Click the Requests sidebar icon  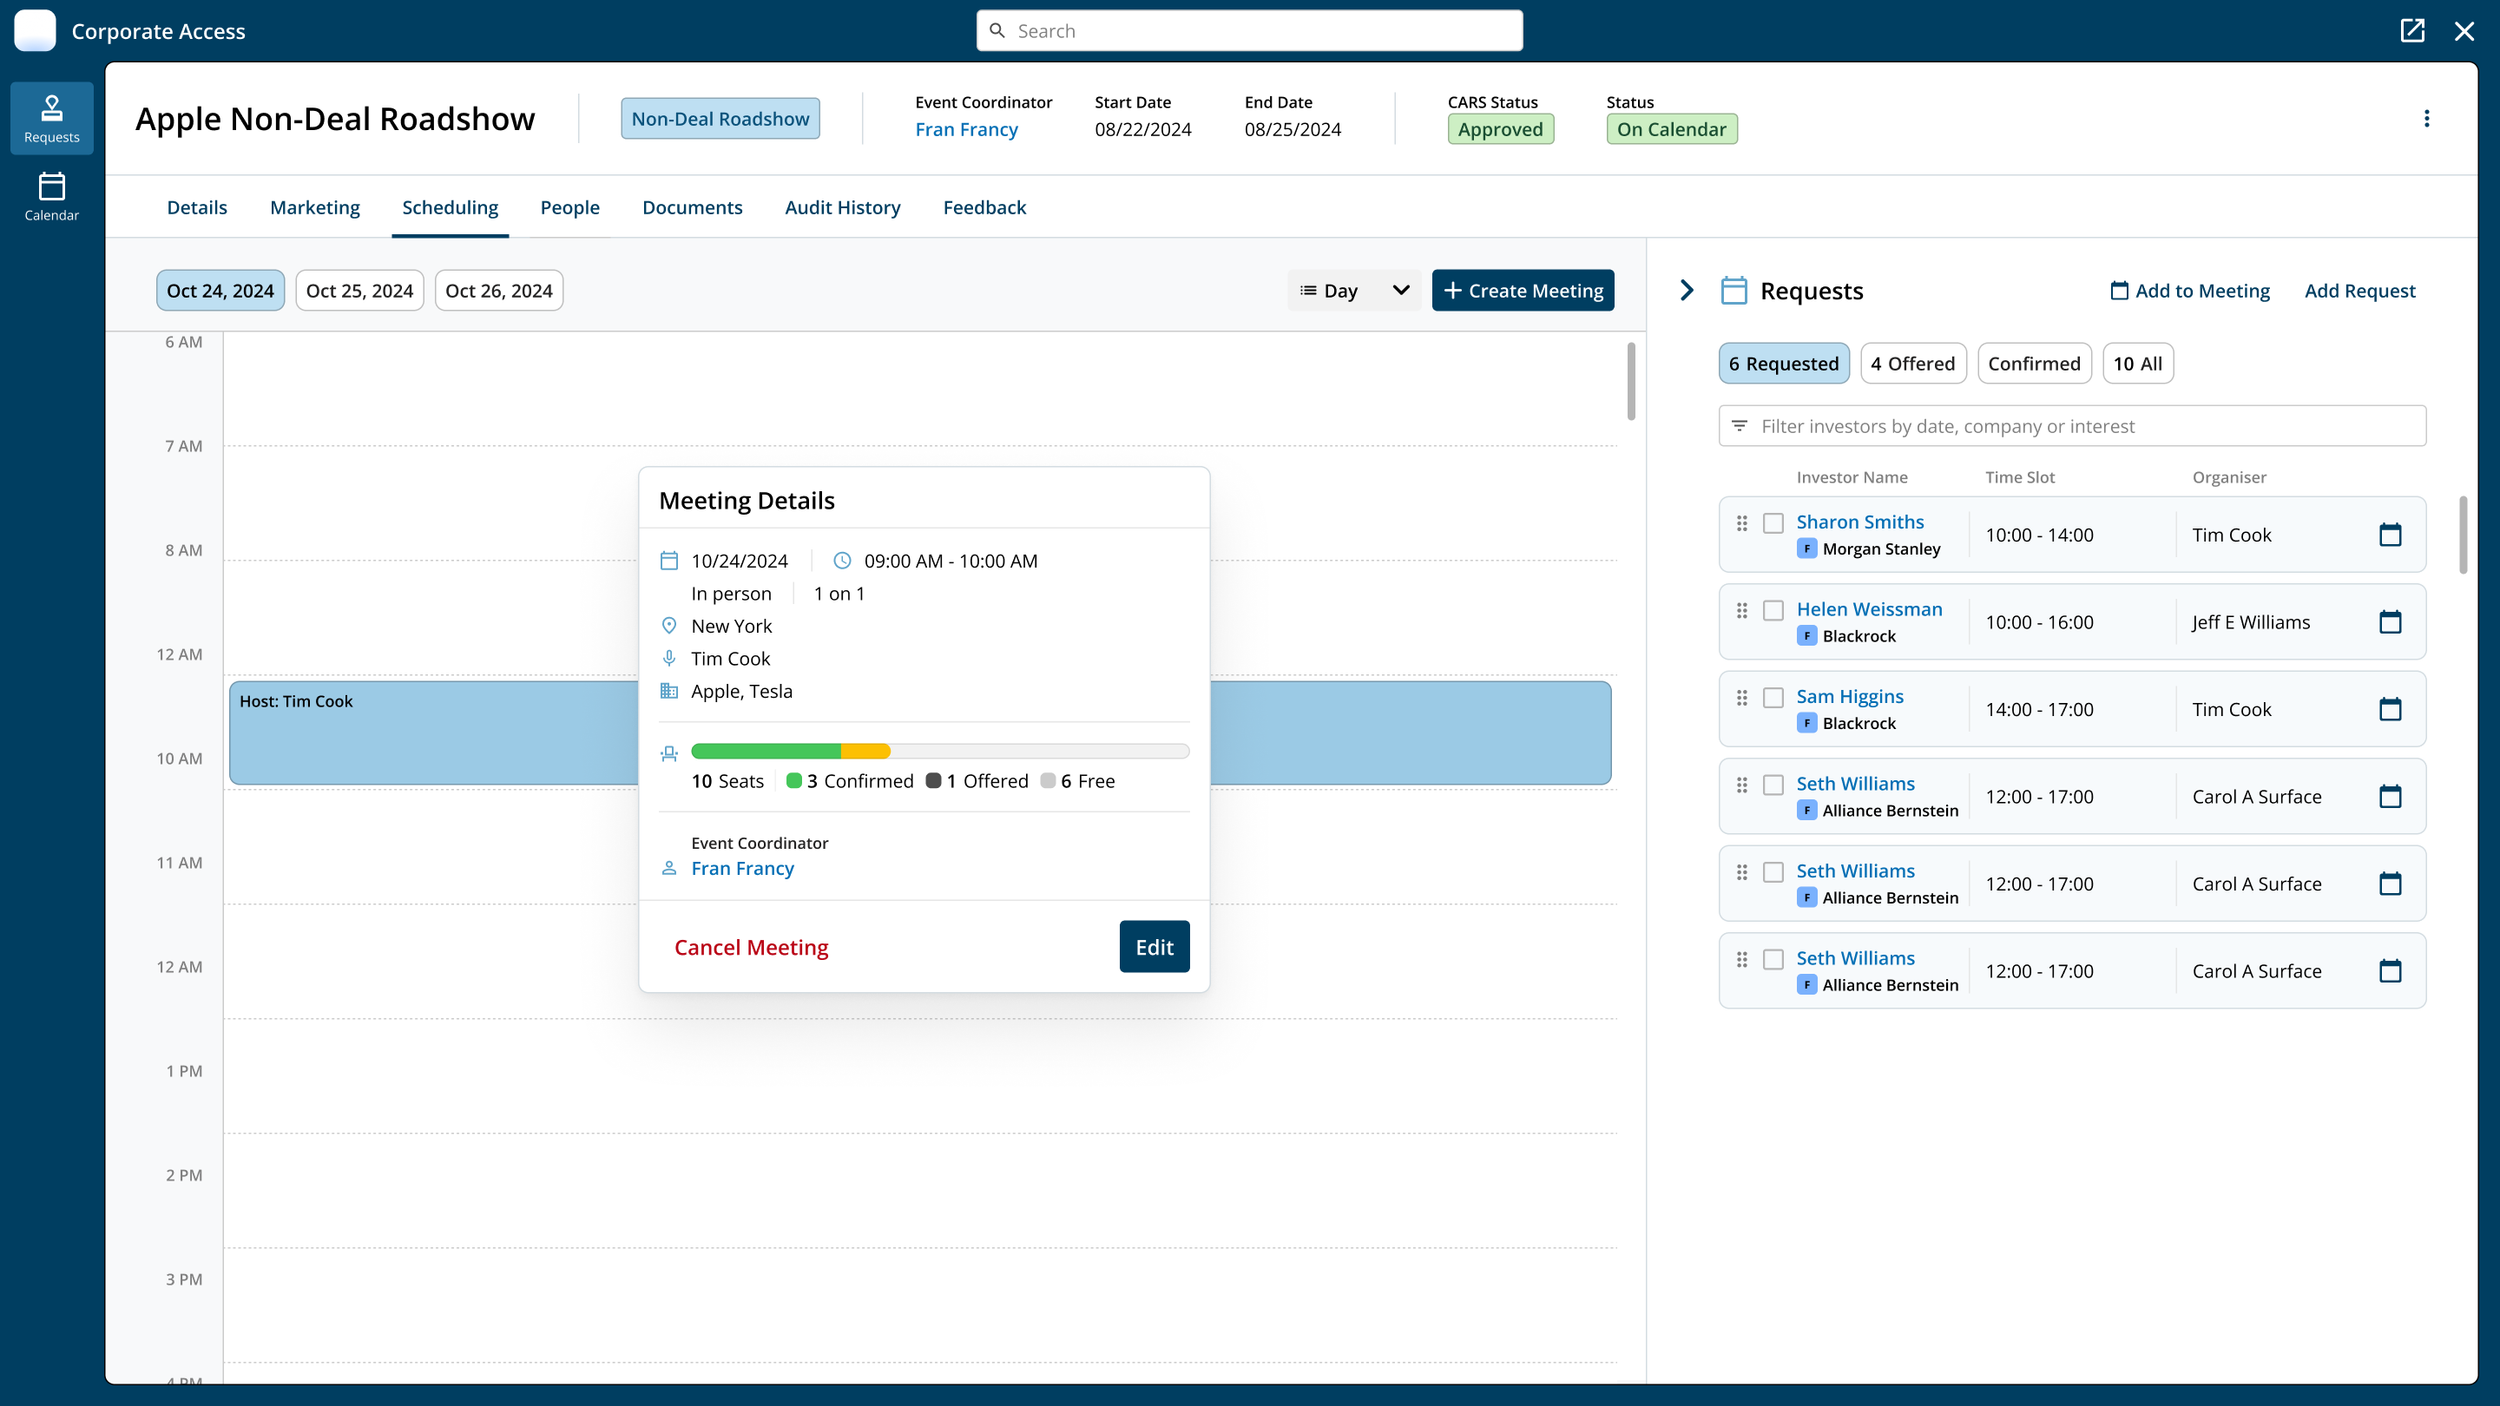pos(51,118)
